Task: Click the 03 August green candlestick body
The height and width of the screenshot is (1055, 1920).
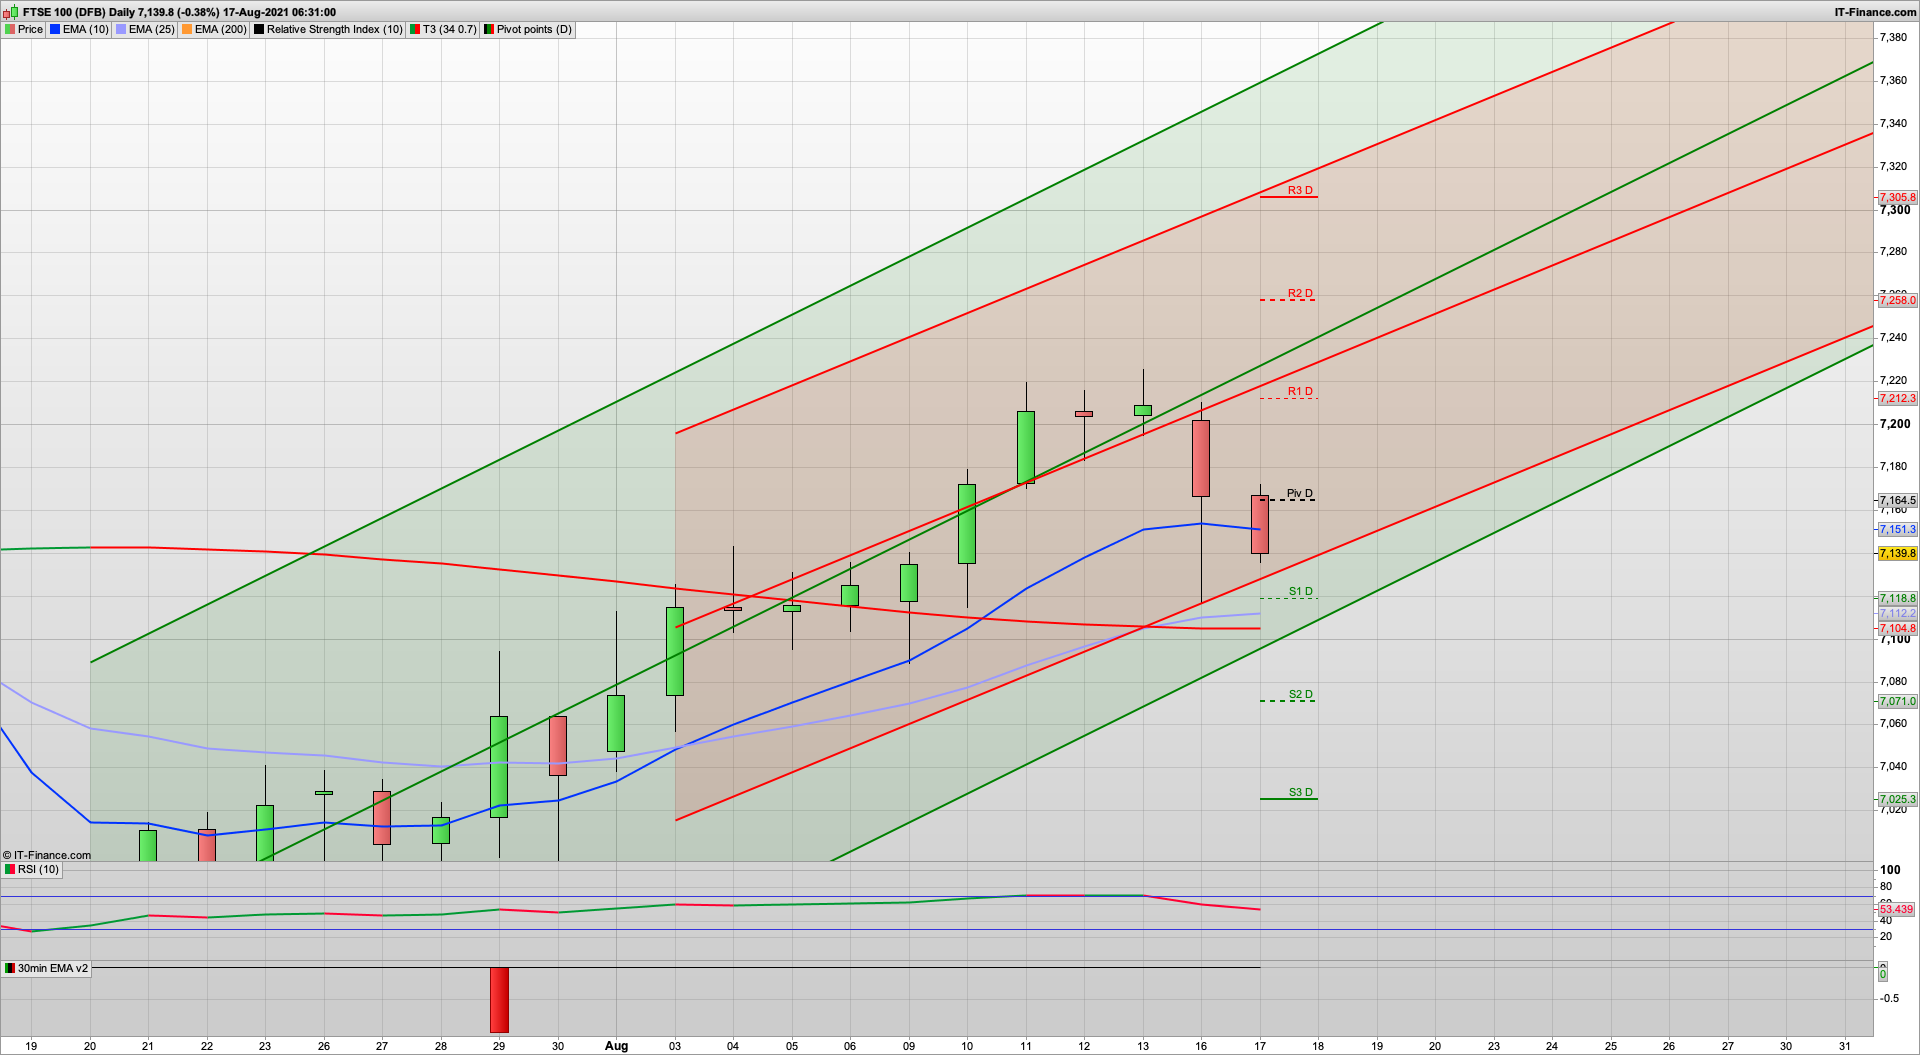Action: pyautogui.click(x=675, y=651)
